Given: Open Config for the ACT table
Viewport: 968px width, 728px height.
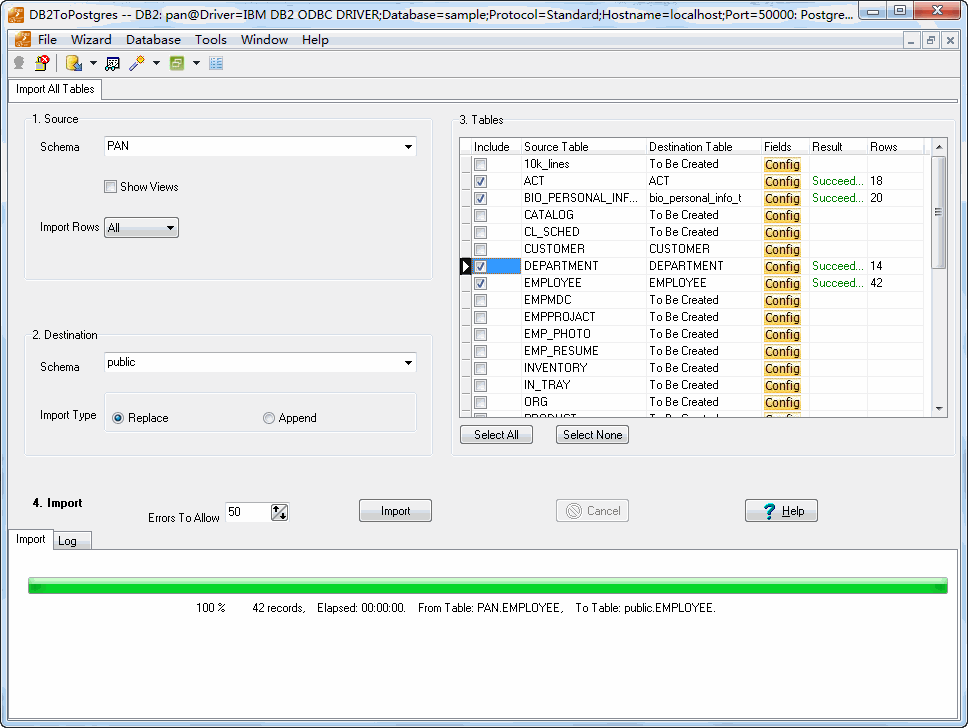Looking at the screenshot, I should pyautogui.click(x=782, y=182).
